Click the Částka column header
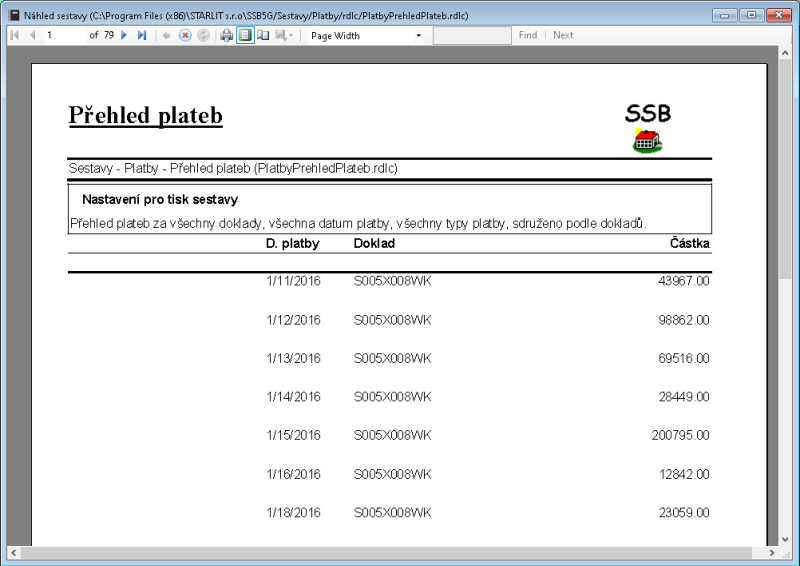Image resolution: width=800 pixels, height=566 pixels. point(689,243)
